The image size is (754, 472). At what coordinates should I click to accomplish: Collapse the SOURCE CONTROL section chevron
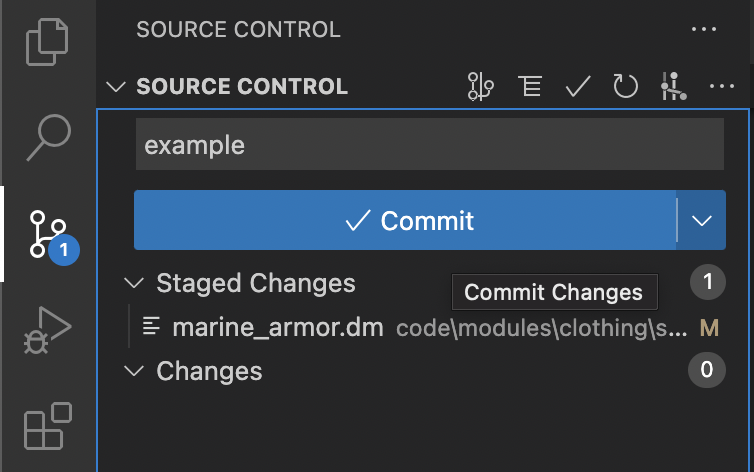116,87
